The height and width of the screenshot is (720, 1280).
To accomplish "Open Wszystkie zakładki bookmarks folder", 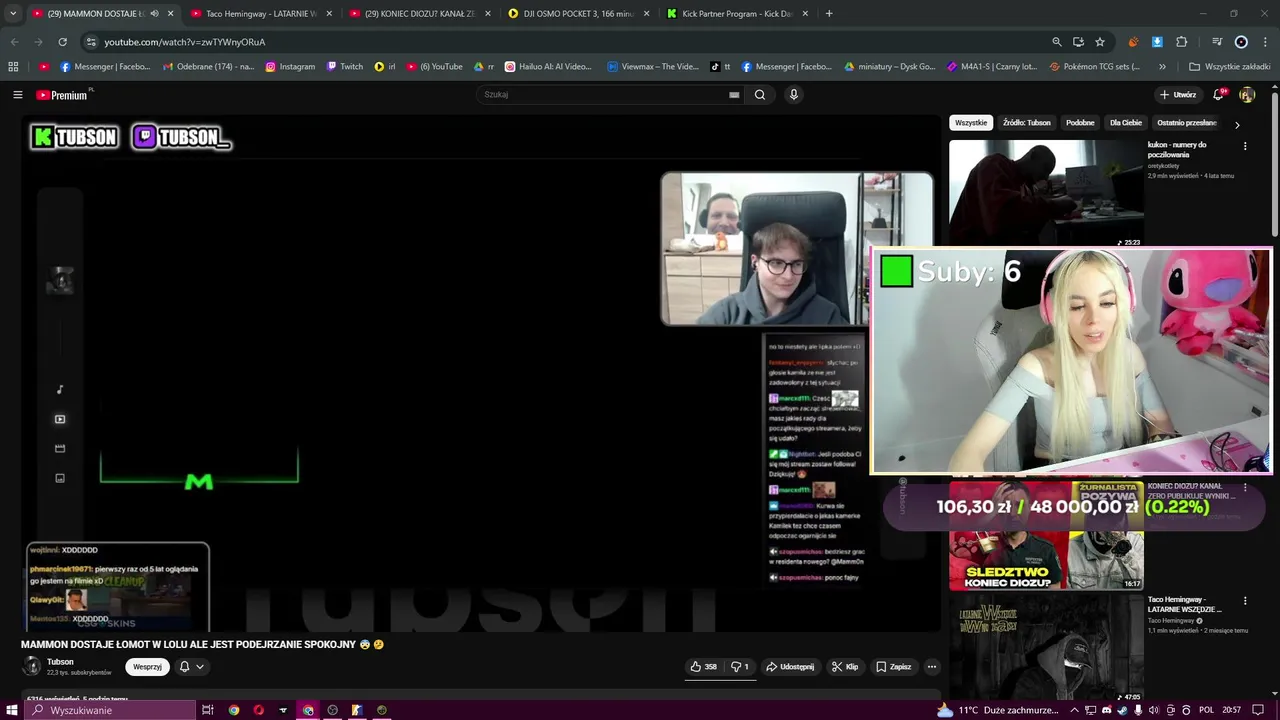I will [x=1229, y=67].
